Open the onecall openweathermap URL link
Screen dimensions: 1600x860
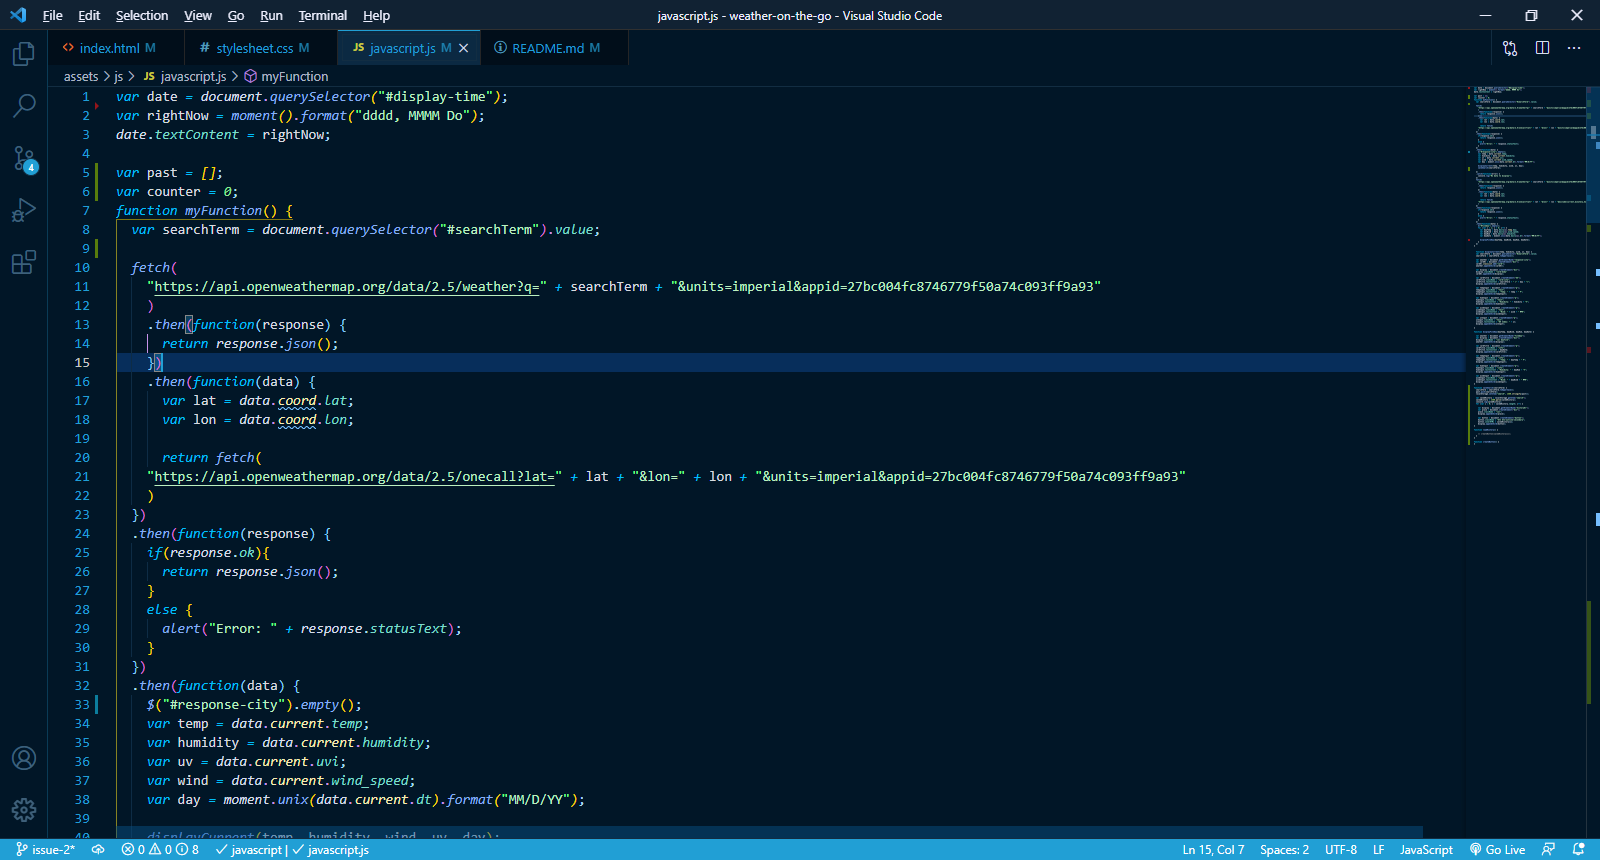click(354, 477)
